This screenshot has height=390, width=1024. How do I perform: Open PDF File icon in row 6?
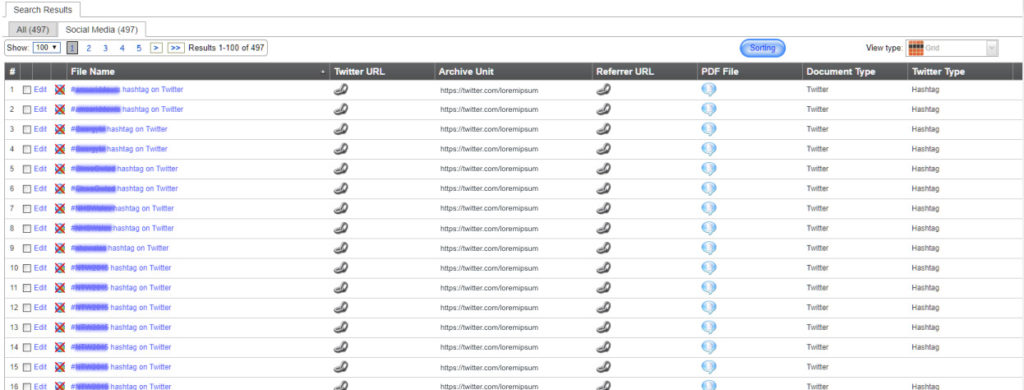click(x=709, y=189)
